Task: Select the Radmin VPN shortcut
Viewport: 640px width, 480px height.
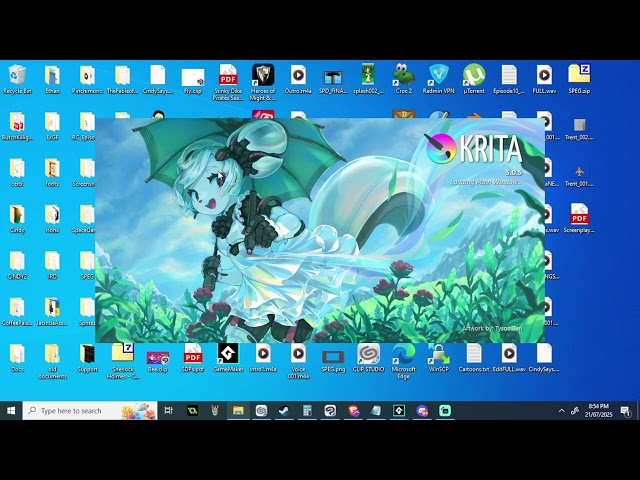Action: [438, 79]
